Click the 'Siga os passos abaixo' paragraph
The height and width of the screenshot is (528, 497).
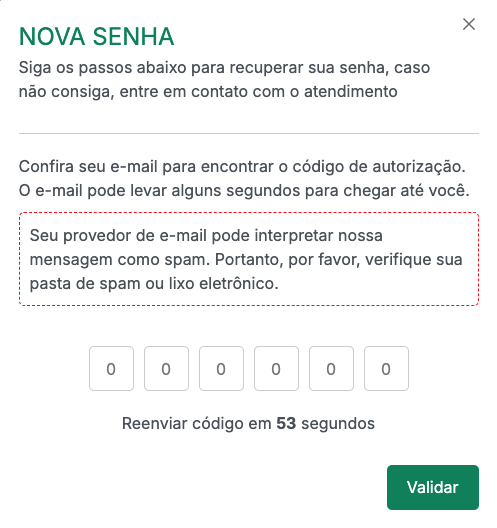pyautogui.click(x=224, y=79)
